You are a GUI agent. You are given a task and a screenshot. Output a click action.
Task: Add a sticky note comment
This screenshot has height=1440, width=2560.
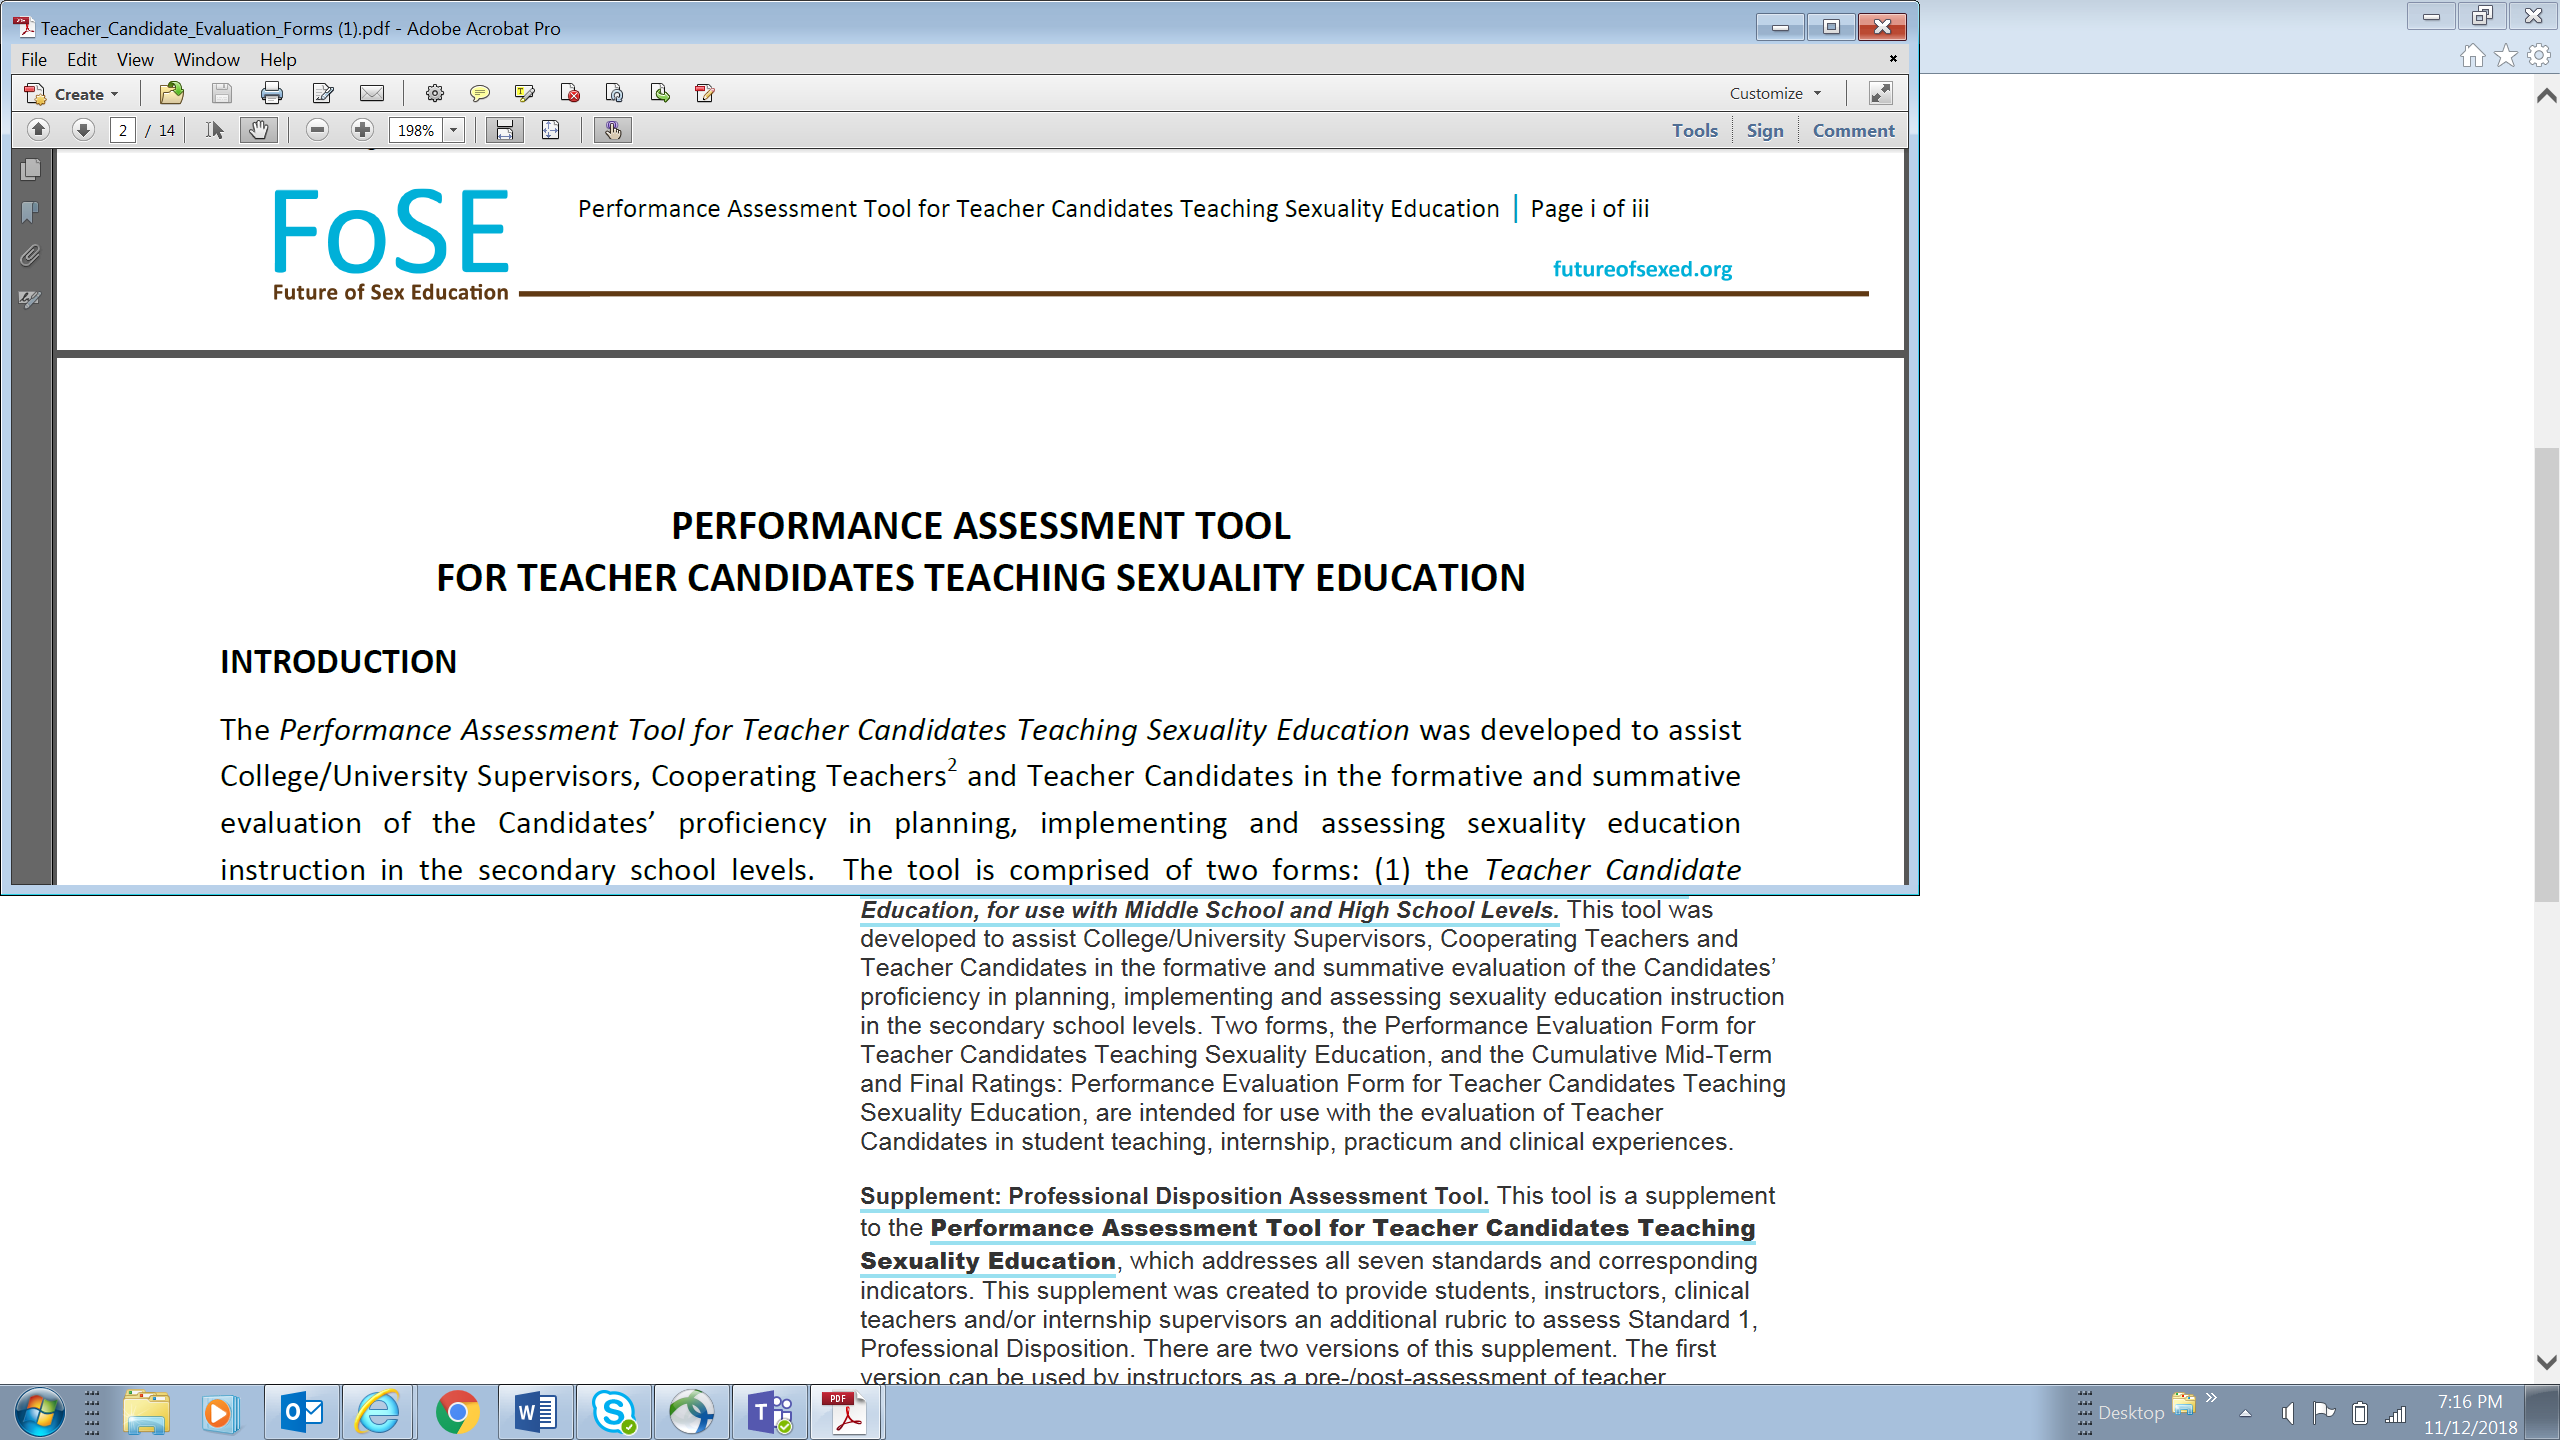pos(480,93)
